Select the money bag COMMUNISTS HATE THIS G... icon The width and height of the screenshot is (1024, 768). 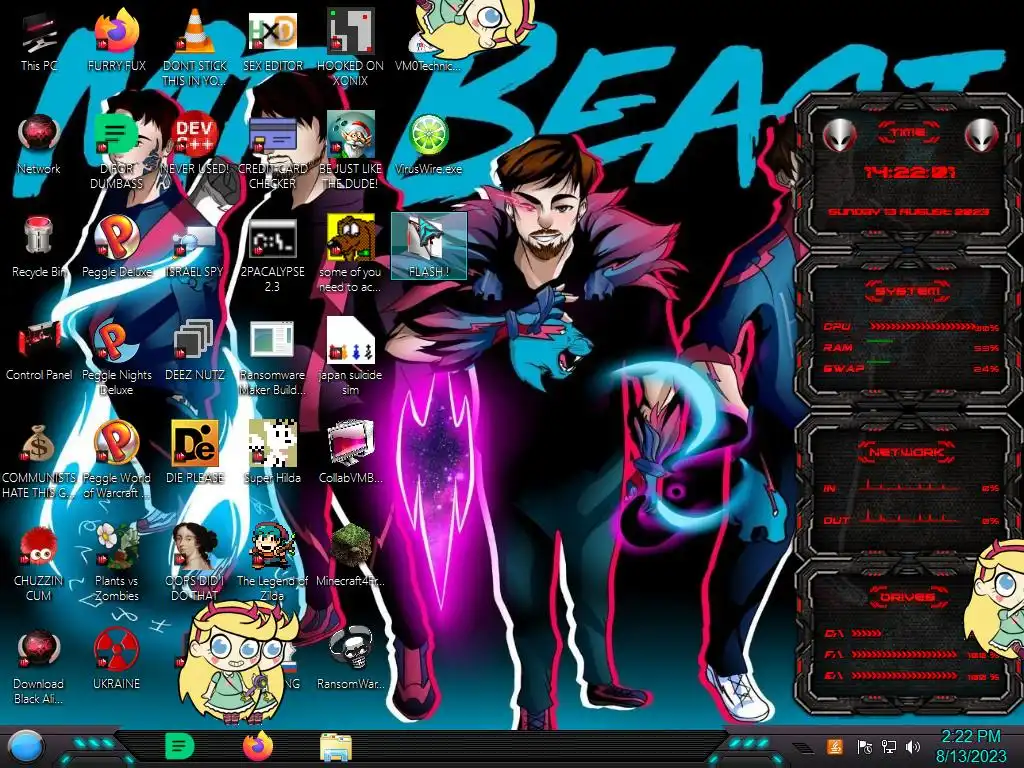click(39, 460)
